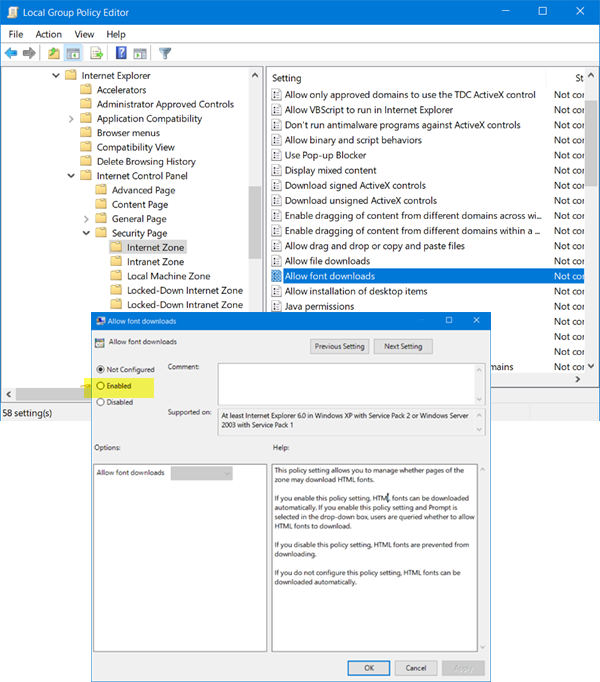Select Download signed ActiveX controls setting
The height and width of the screenshot is (682, 600).
[x=355, y=186]
